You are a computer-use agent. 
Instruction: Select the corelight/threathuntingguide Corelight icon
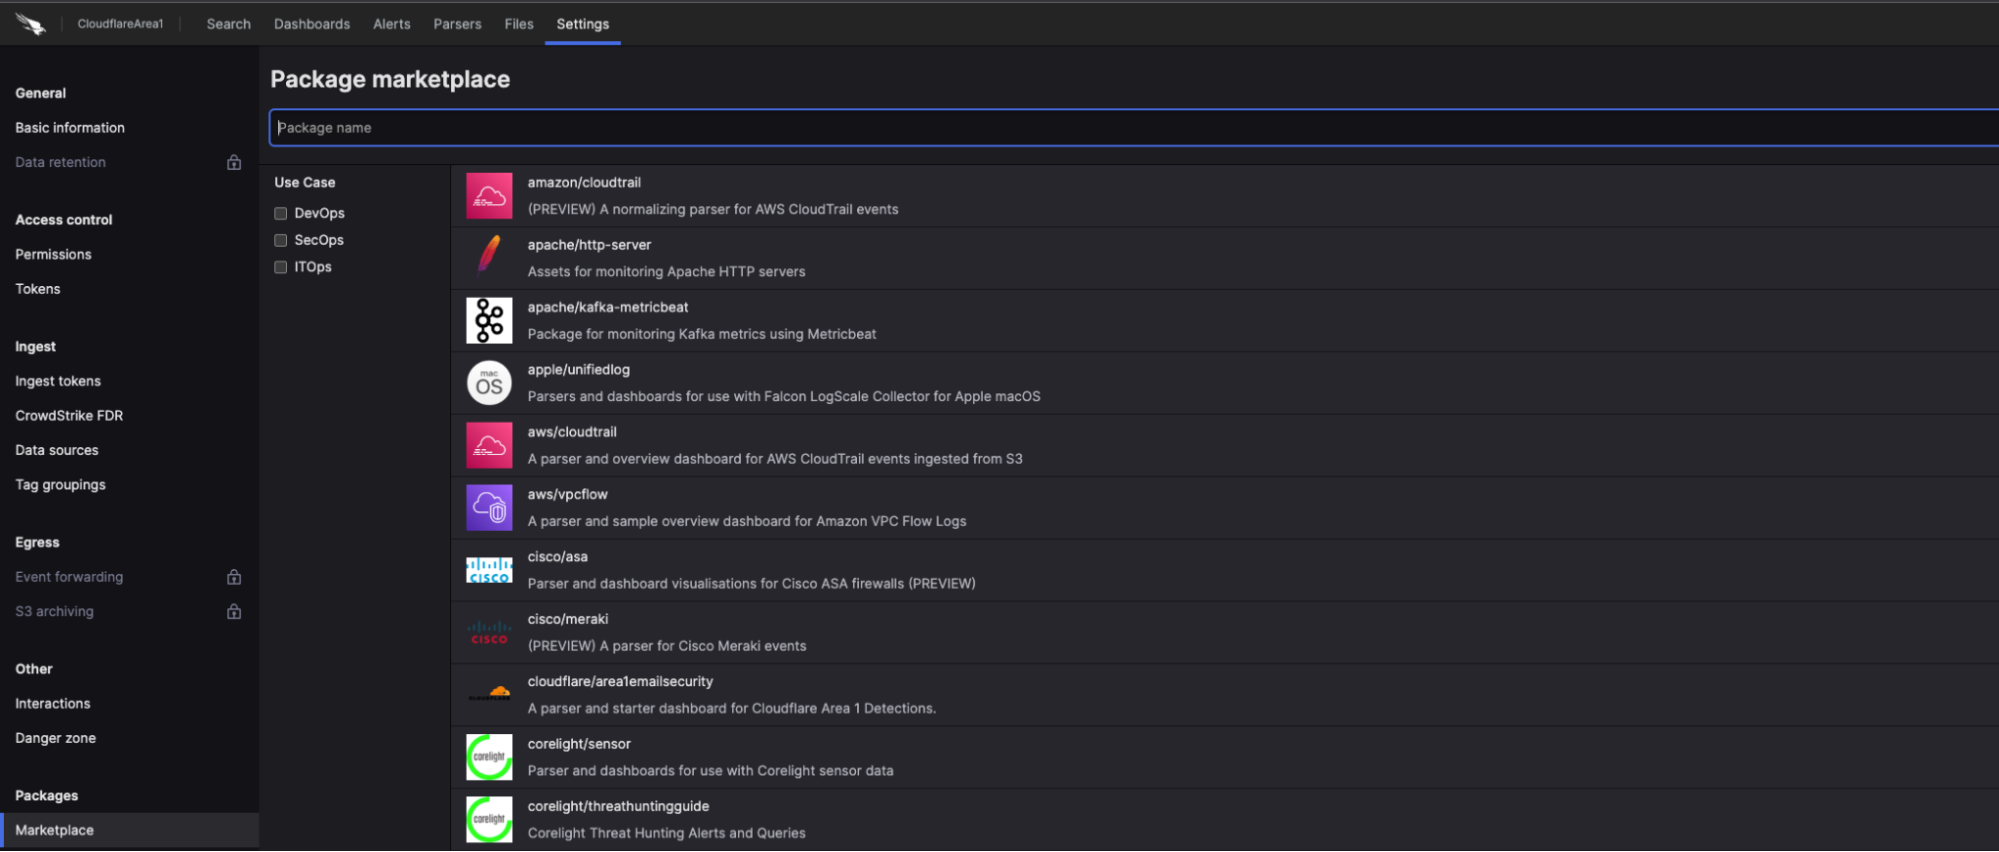coord(489,820)
